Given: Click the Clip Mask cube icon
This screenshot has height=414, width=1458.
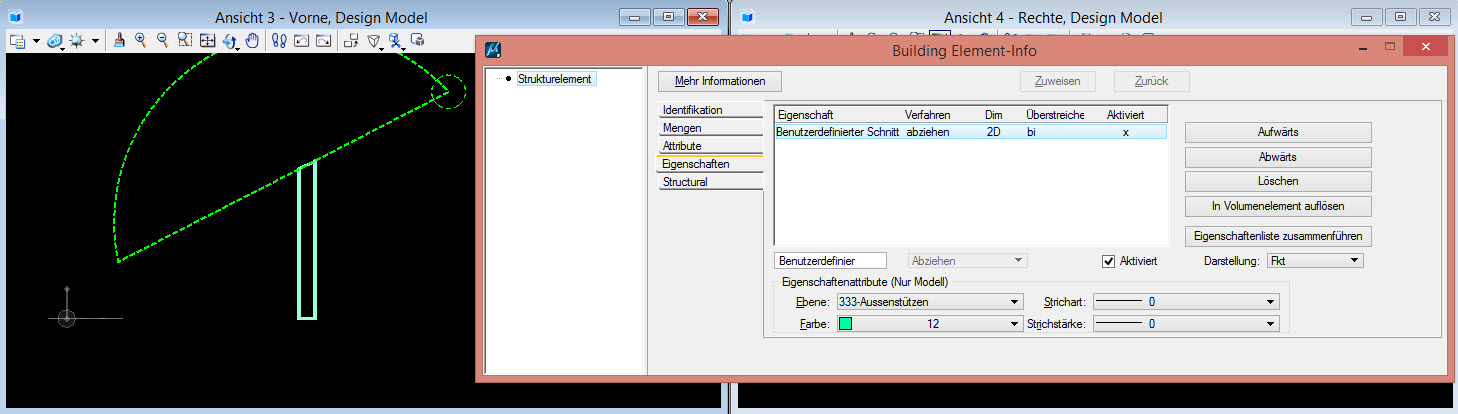Looking at the screenshot, I should tap(418, 41).
